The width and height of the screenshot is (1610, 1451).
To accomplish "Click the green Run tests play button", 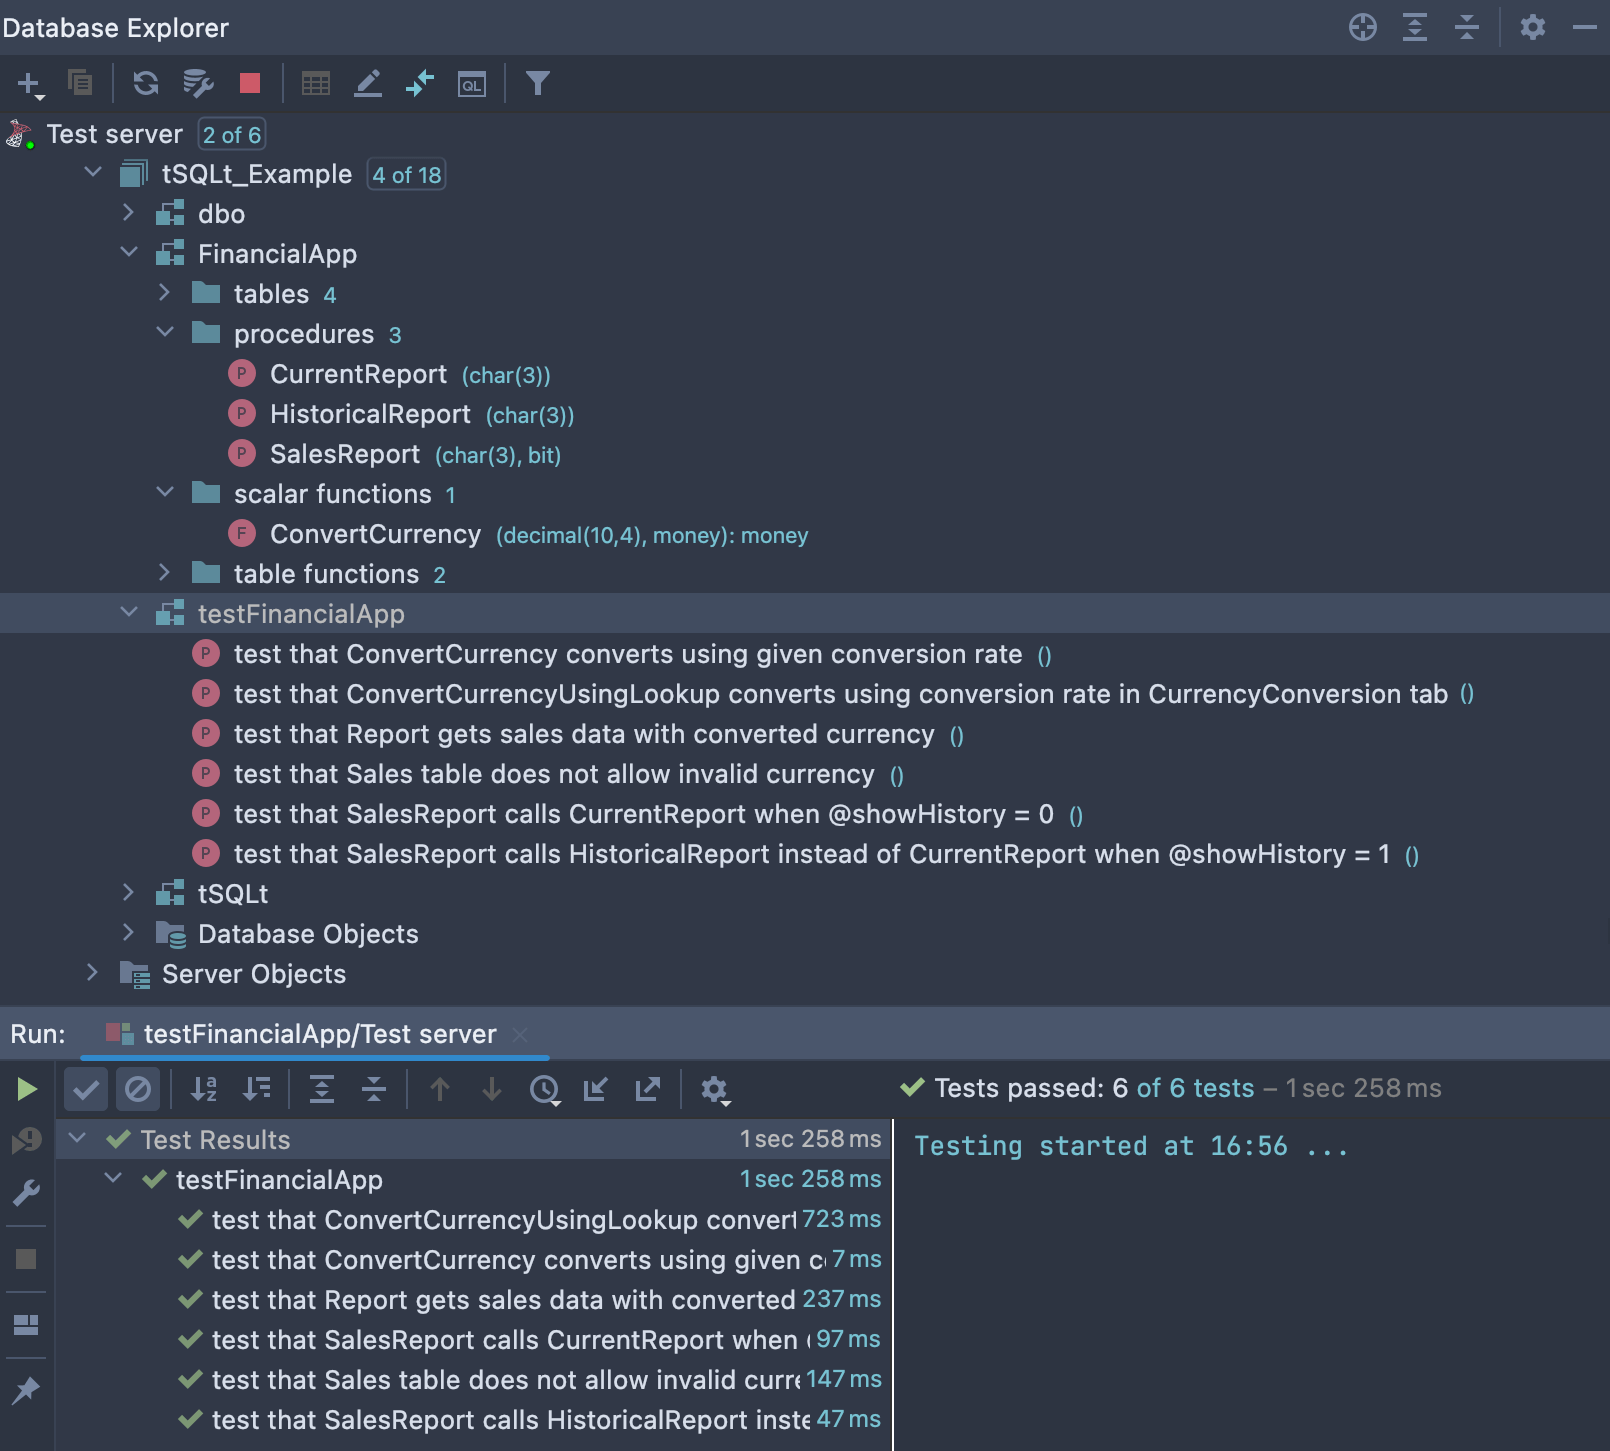I will click(27, 1089).
